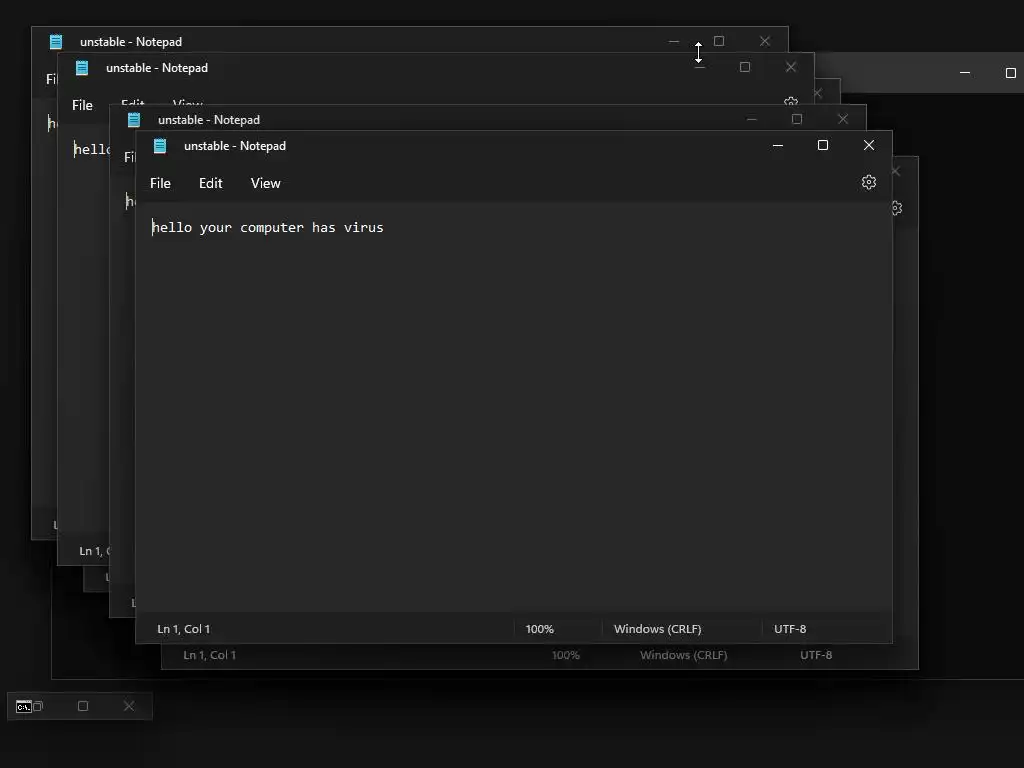Maximize the small command prompt window at bottom-left
Image resolution: width=1024 pixels, height=768 pixels.
[x=83, y=706]
